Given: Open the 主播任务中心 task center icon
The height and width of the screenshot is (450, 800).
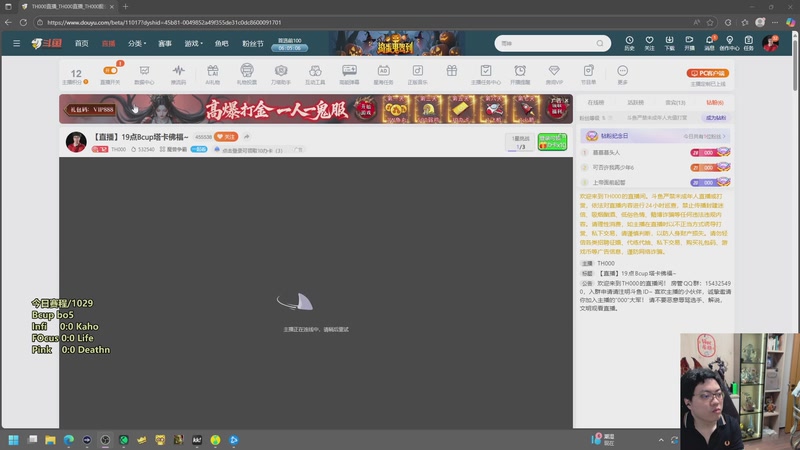Looking at the screenshot, I should pyautogui.click(x=486, y=73).
